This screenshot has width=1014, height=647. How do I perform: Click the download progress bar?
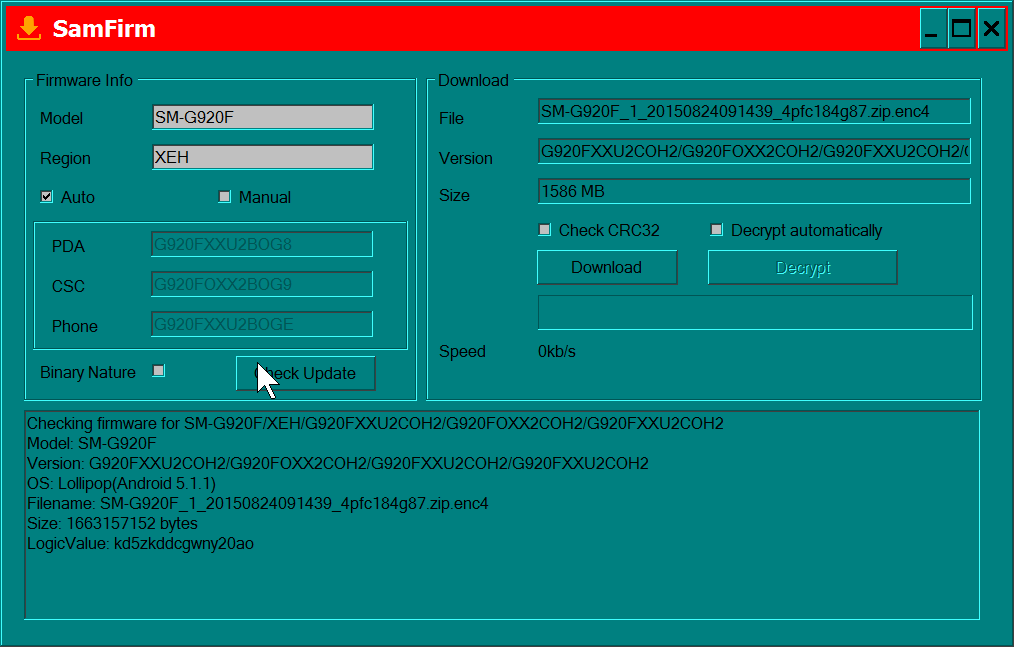coord(755,313)
